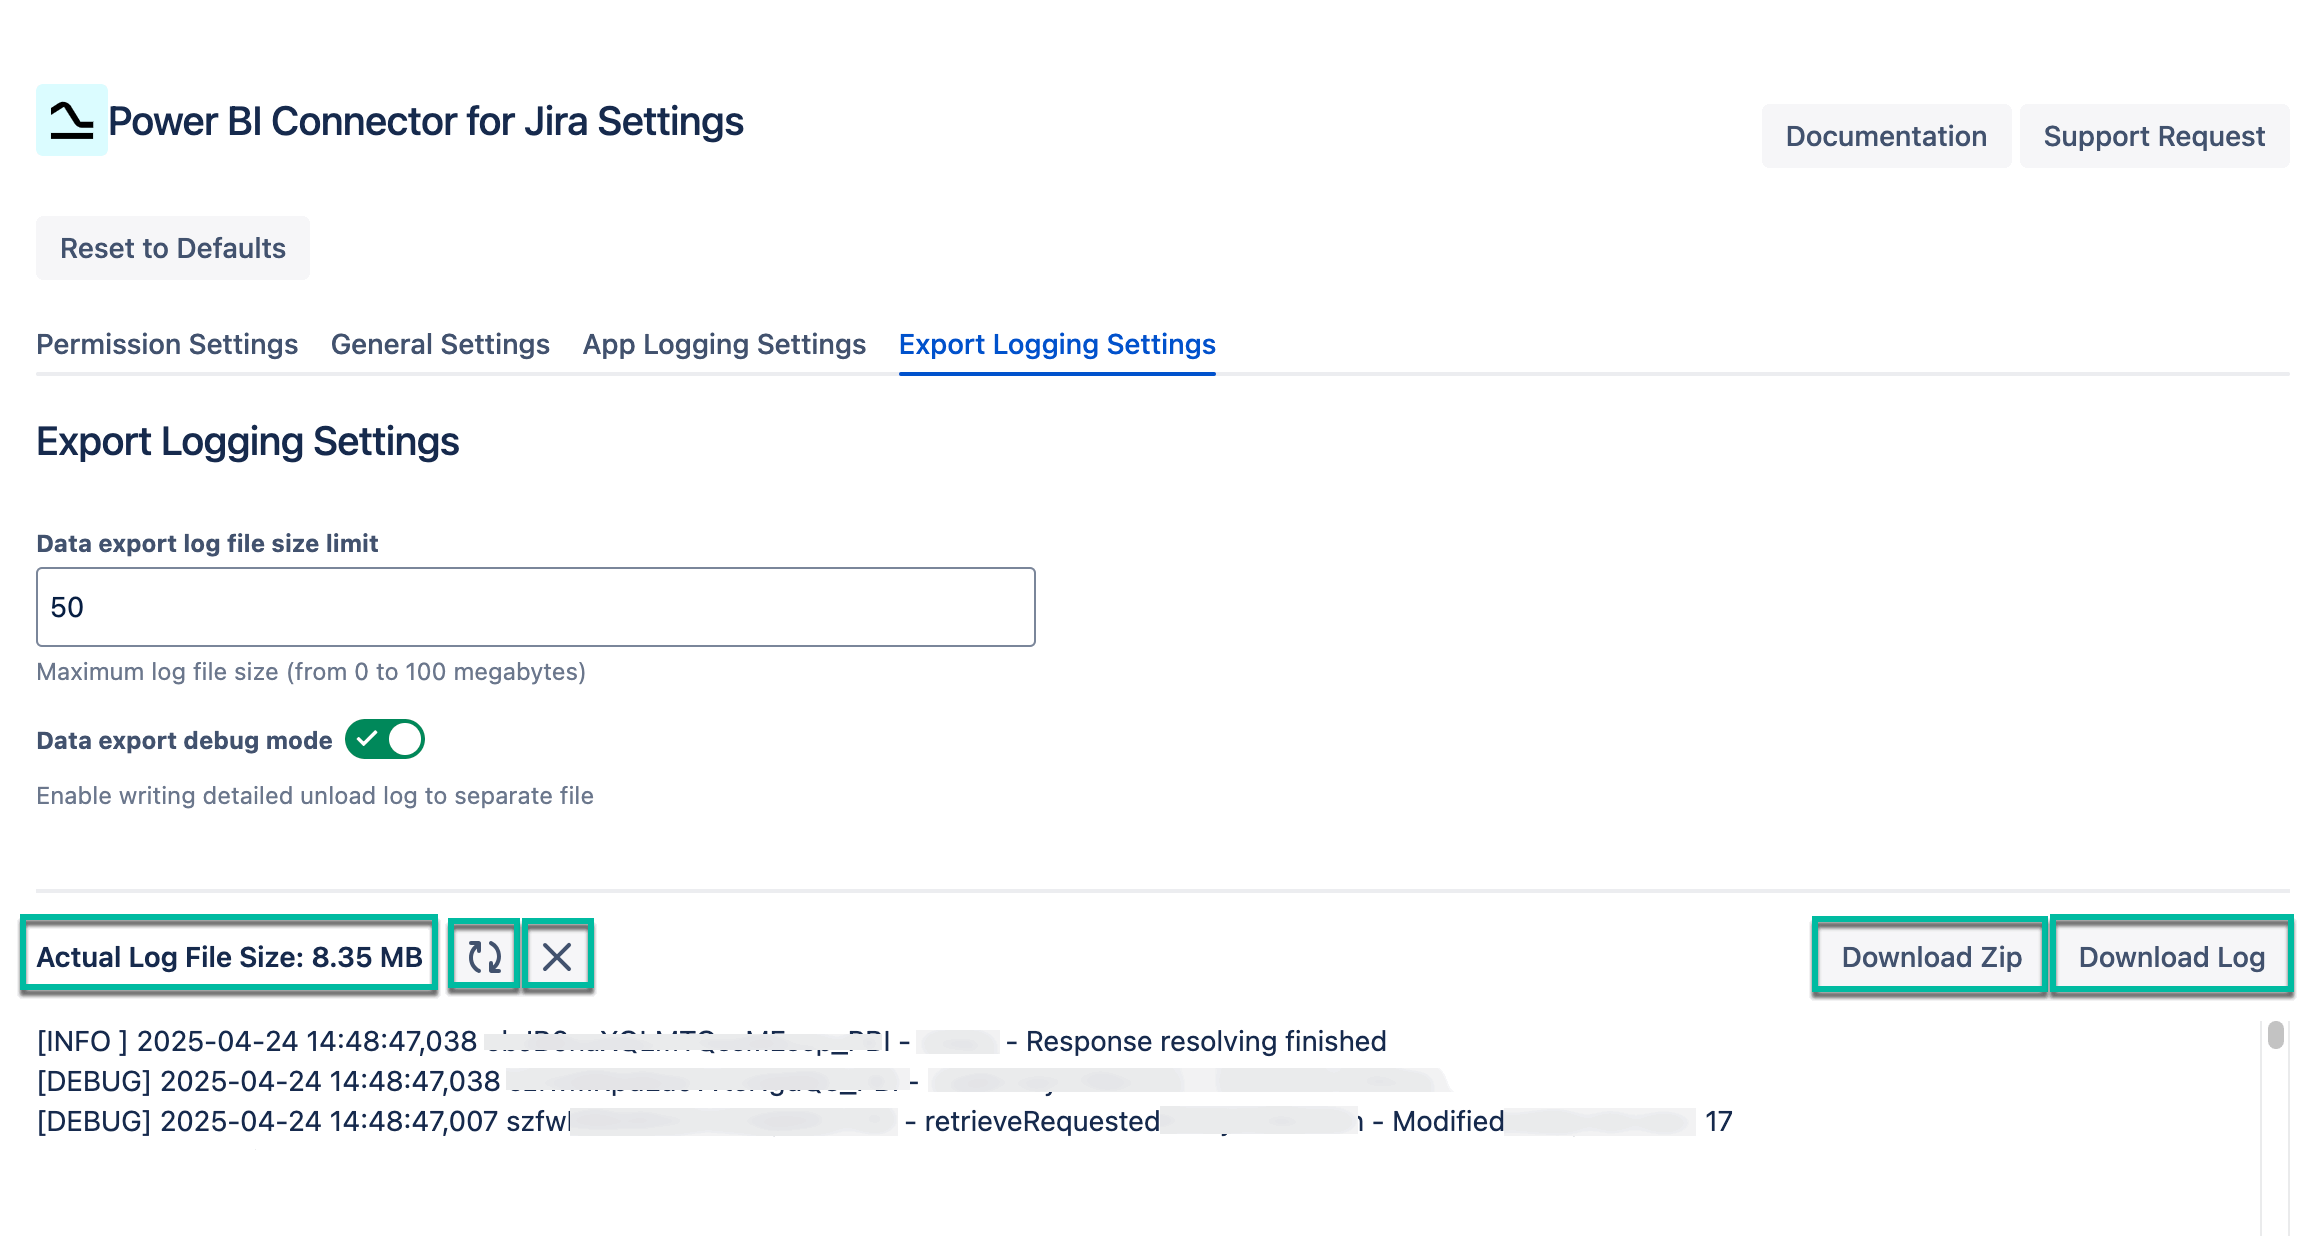Click the Support Request button
The image size is (2310, 1236).
pyautogui.click(x=2153, y=136)
